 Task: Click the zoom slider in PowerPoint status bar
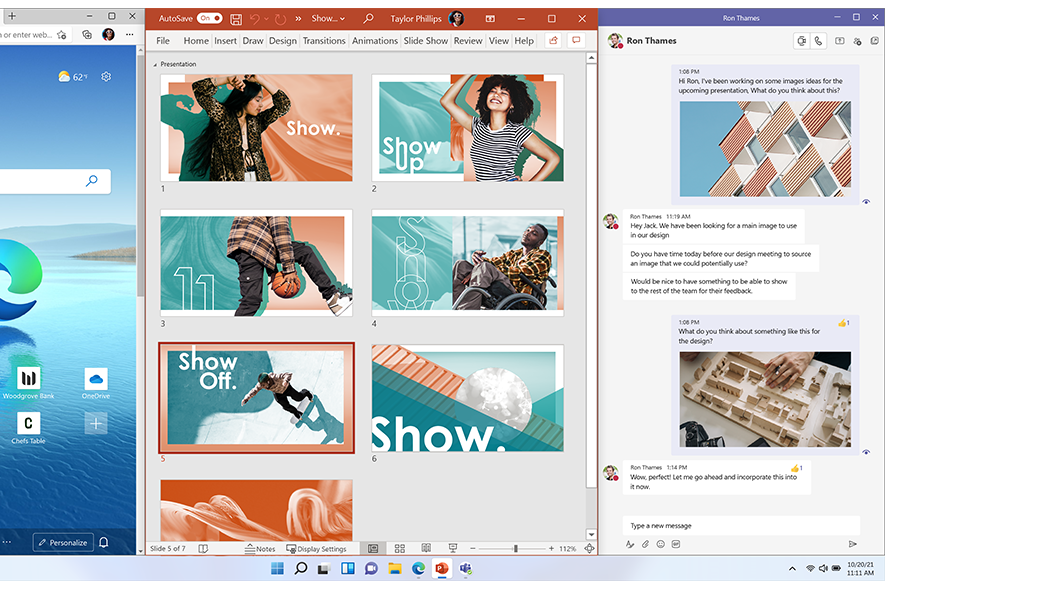tap(515, 549)
